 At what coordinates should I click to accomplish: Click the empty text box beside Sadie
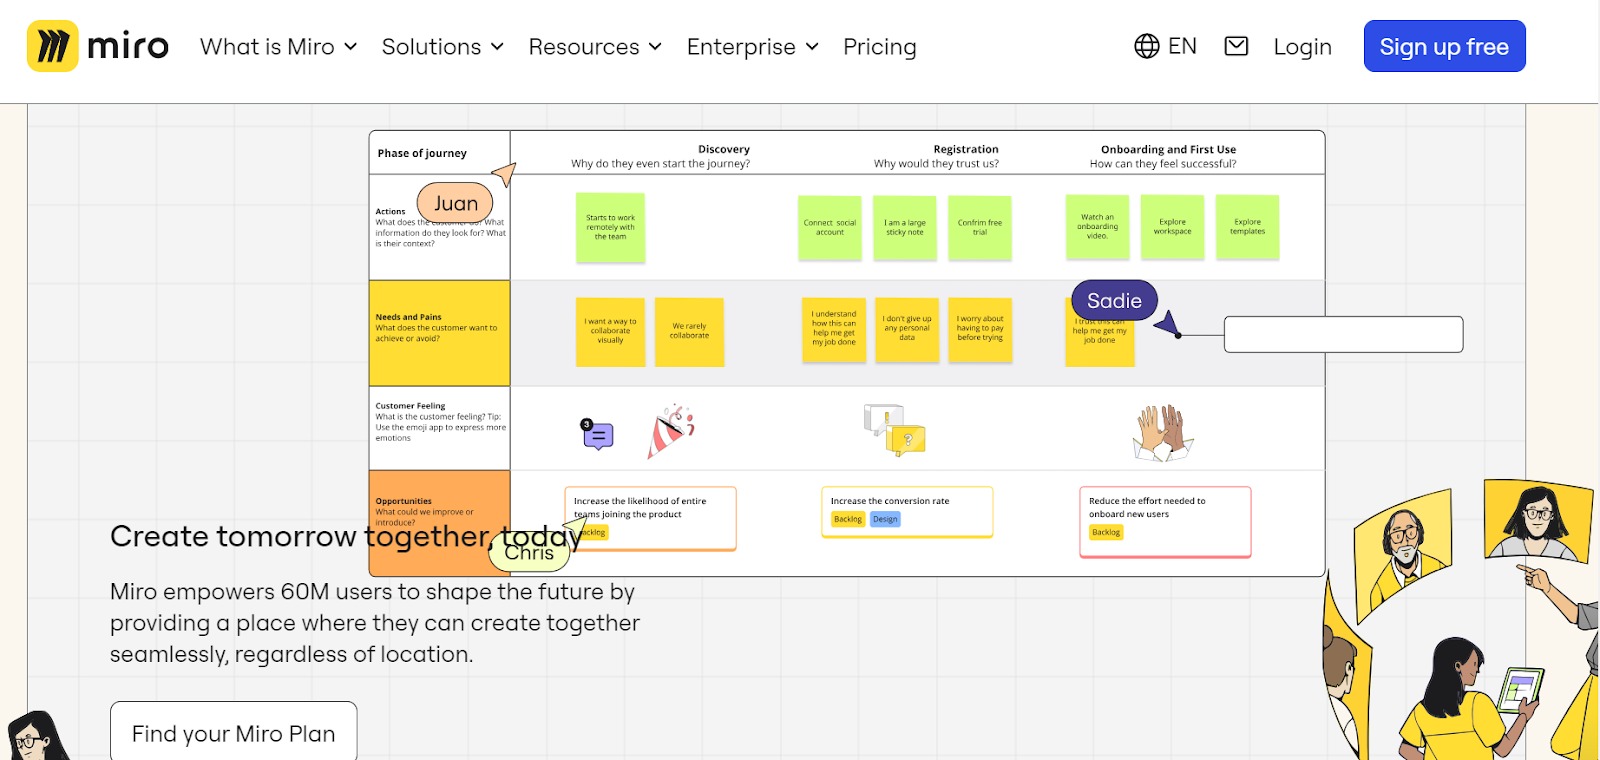coord(1343,334)
